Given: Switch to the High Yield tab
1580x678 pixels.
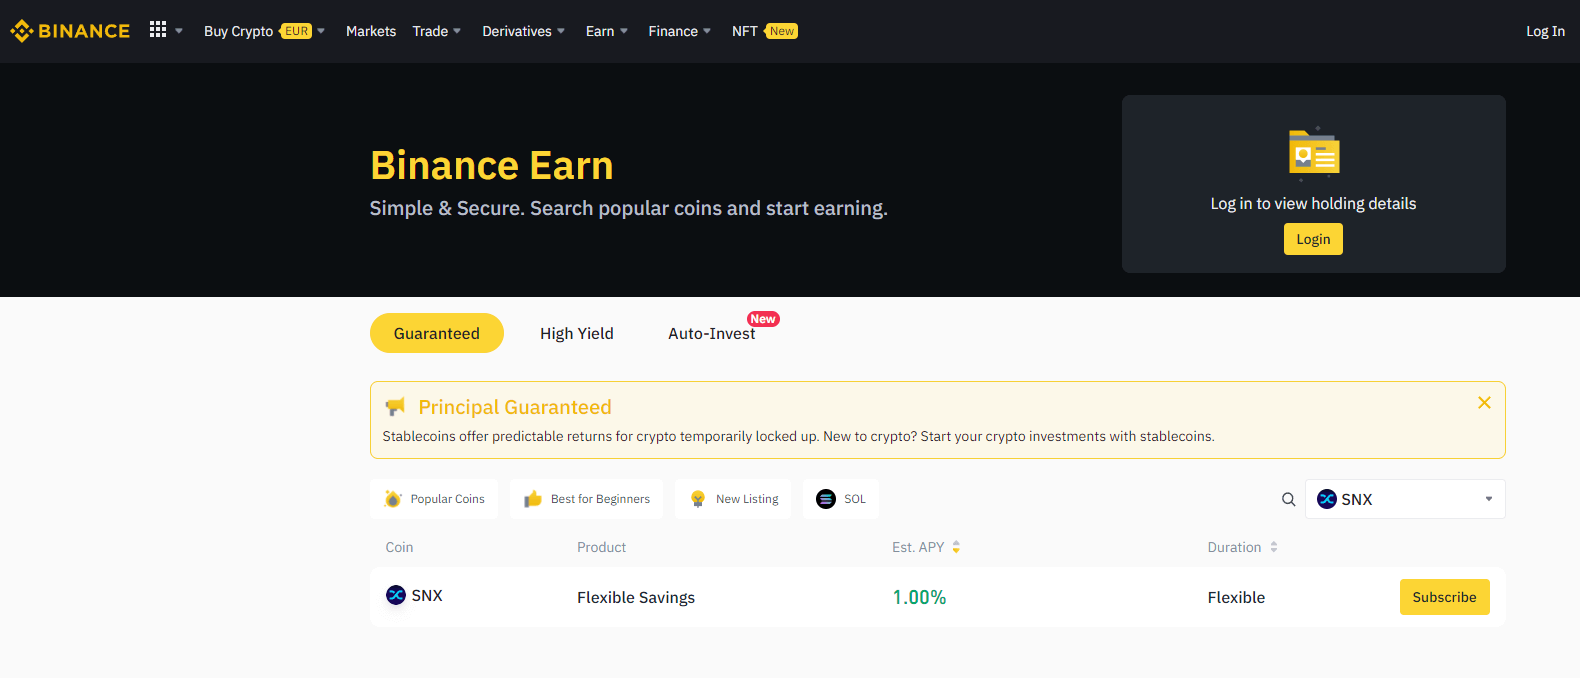Looking at the screenshot, I should [577, 333].
